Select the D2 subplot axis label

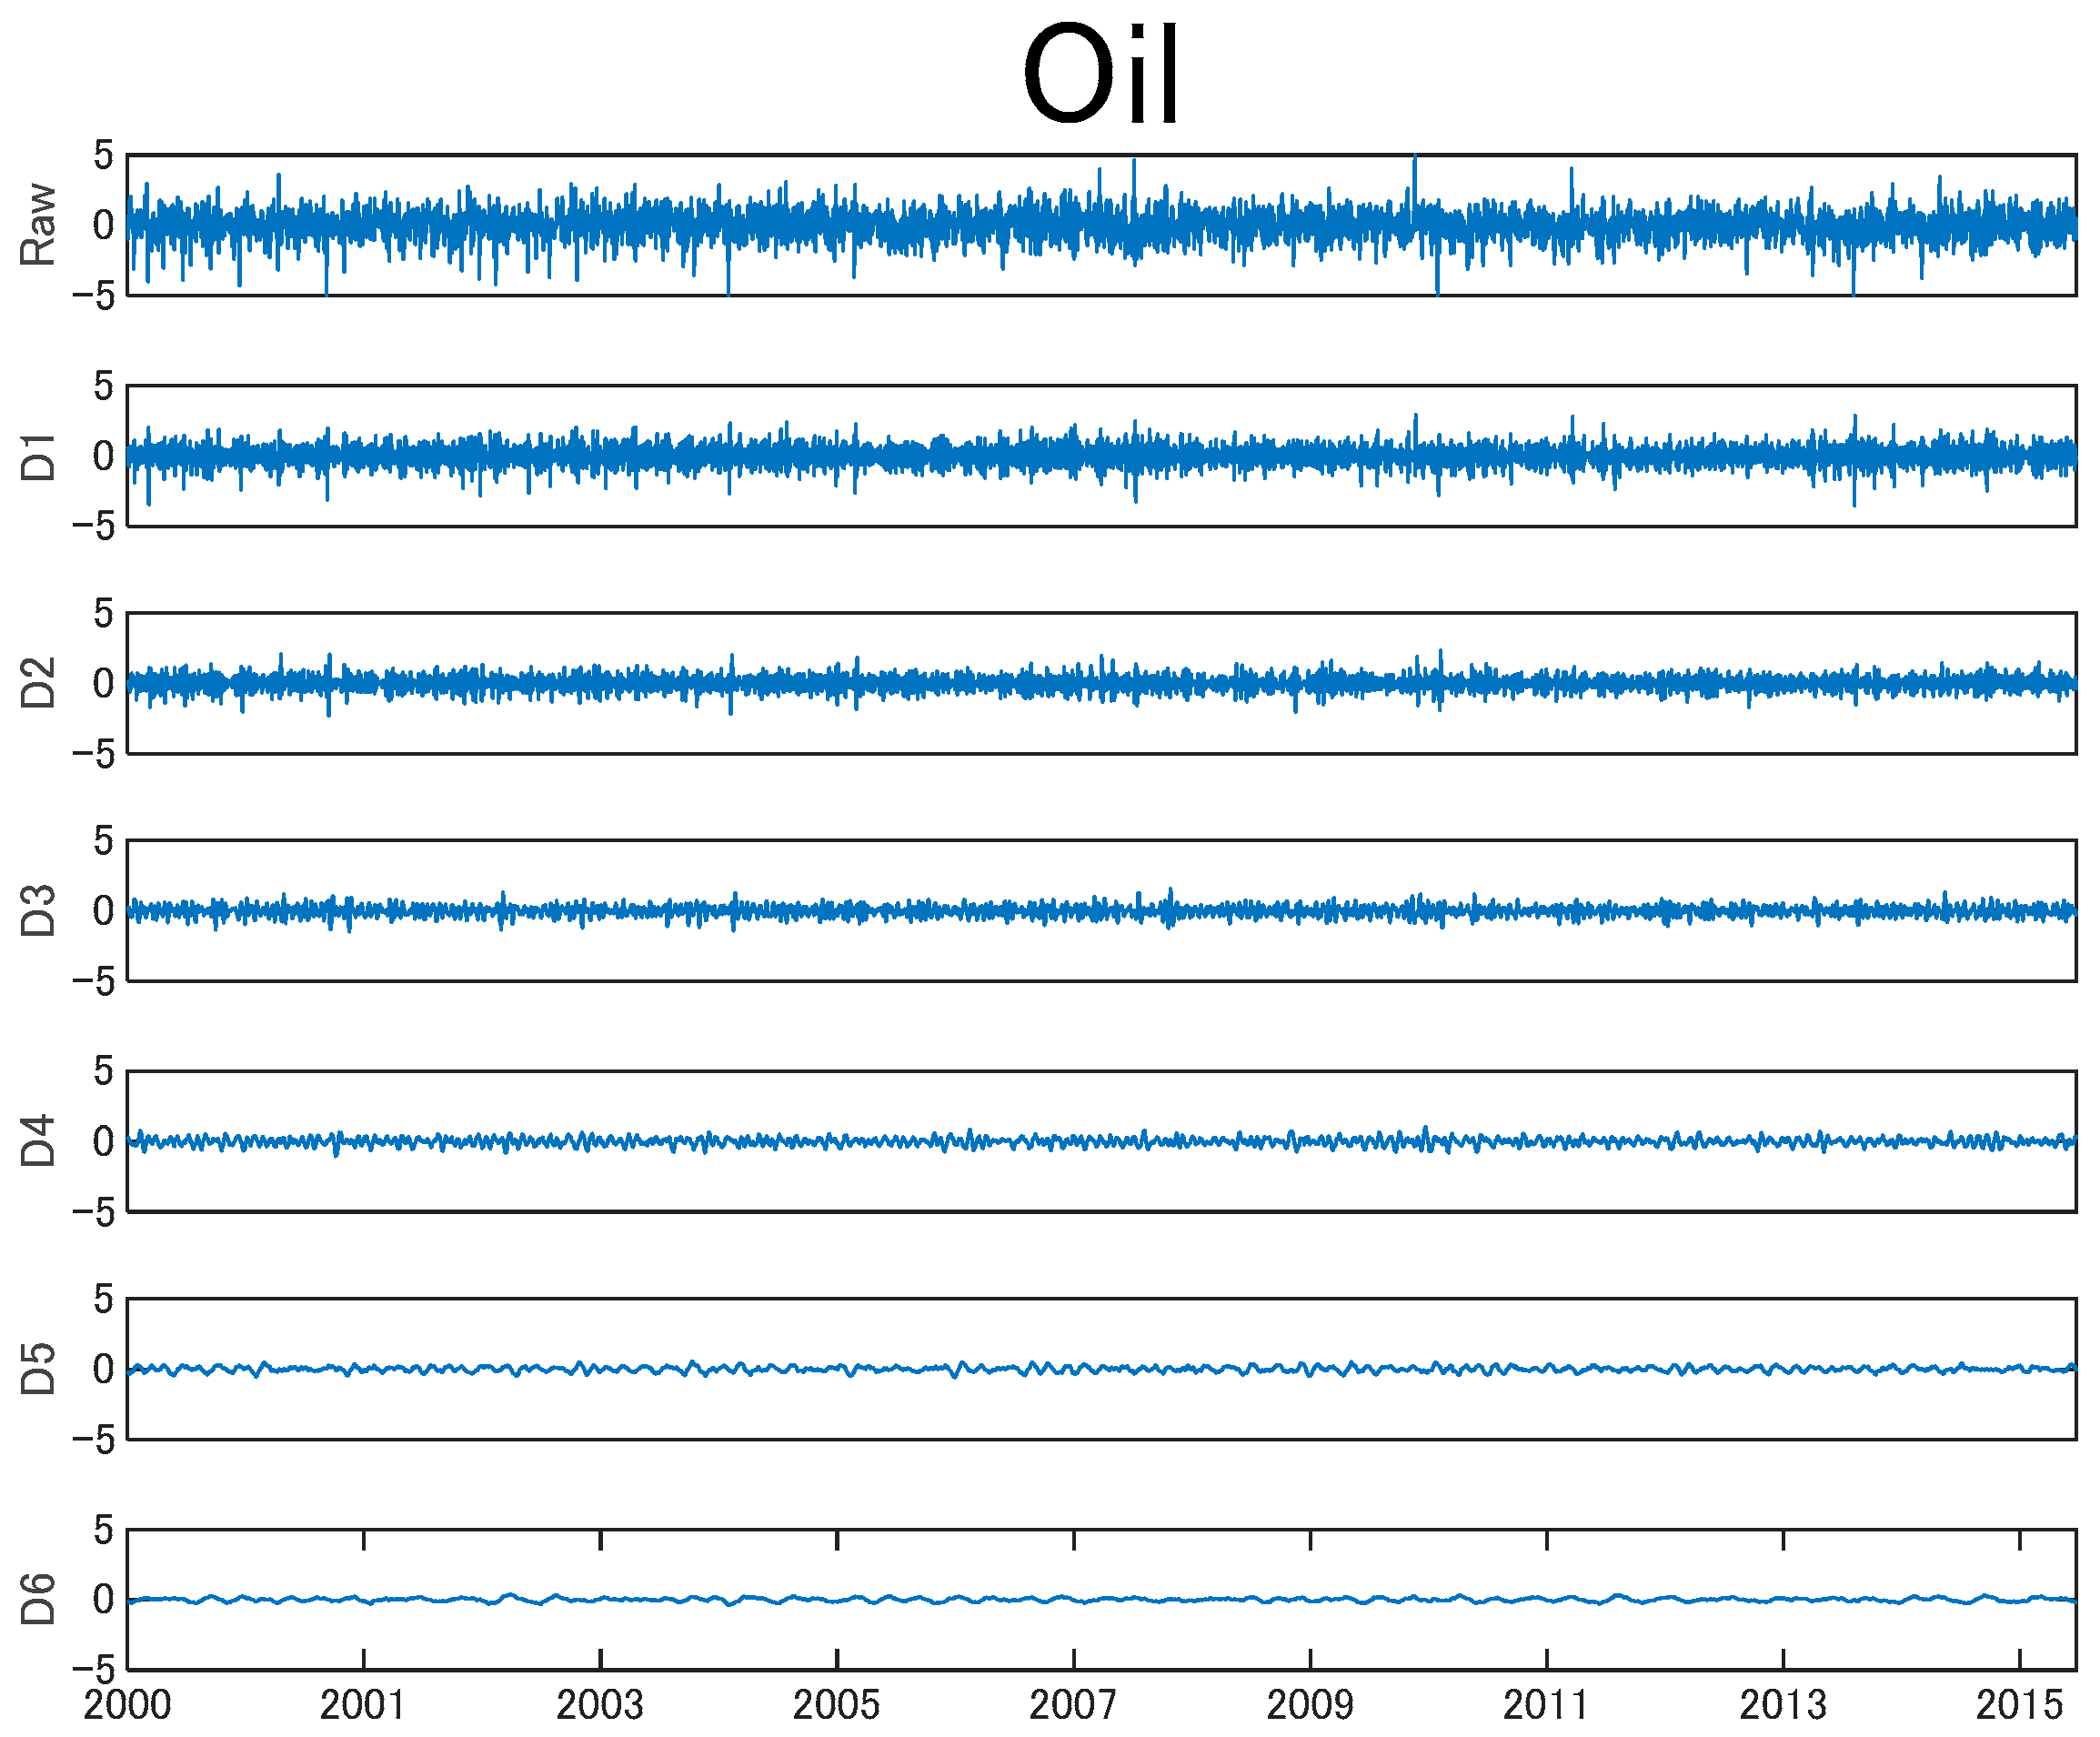38,683
